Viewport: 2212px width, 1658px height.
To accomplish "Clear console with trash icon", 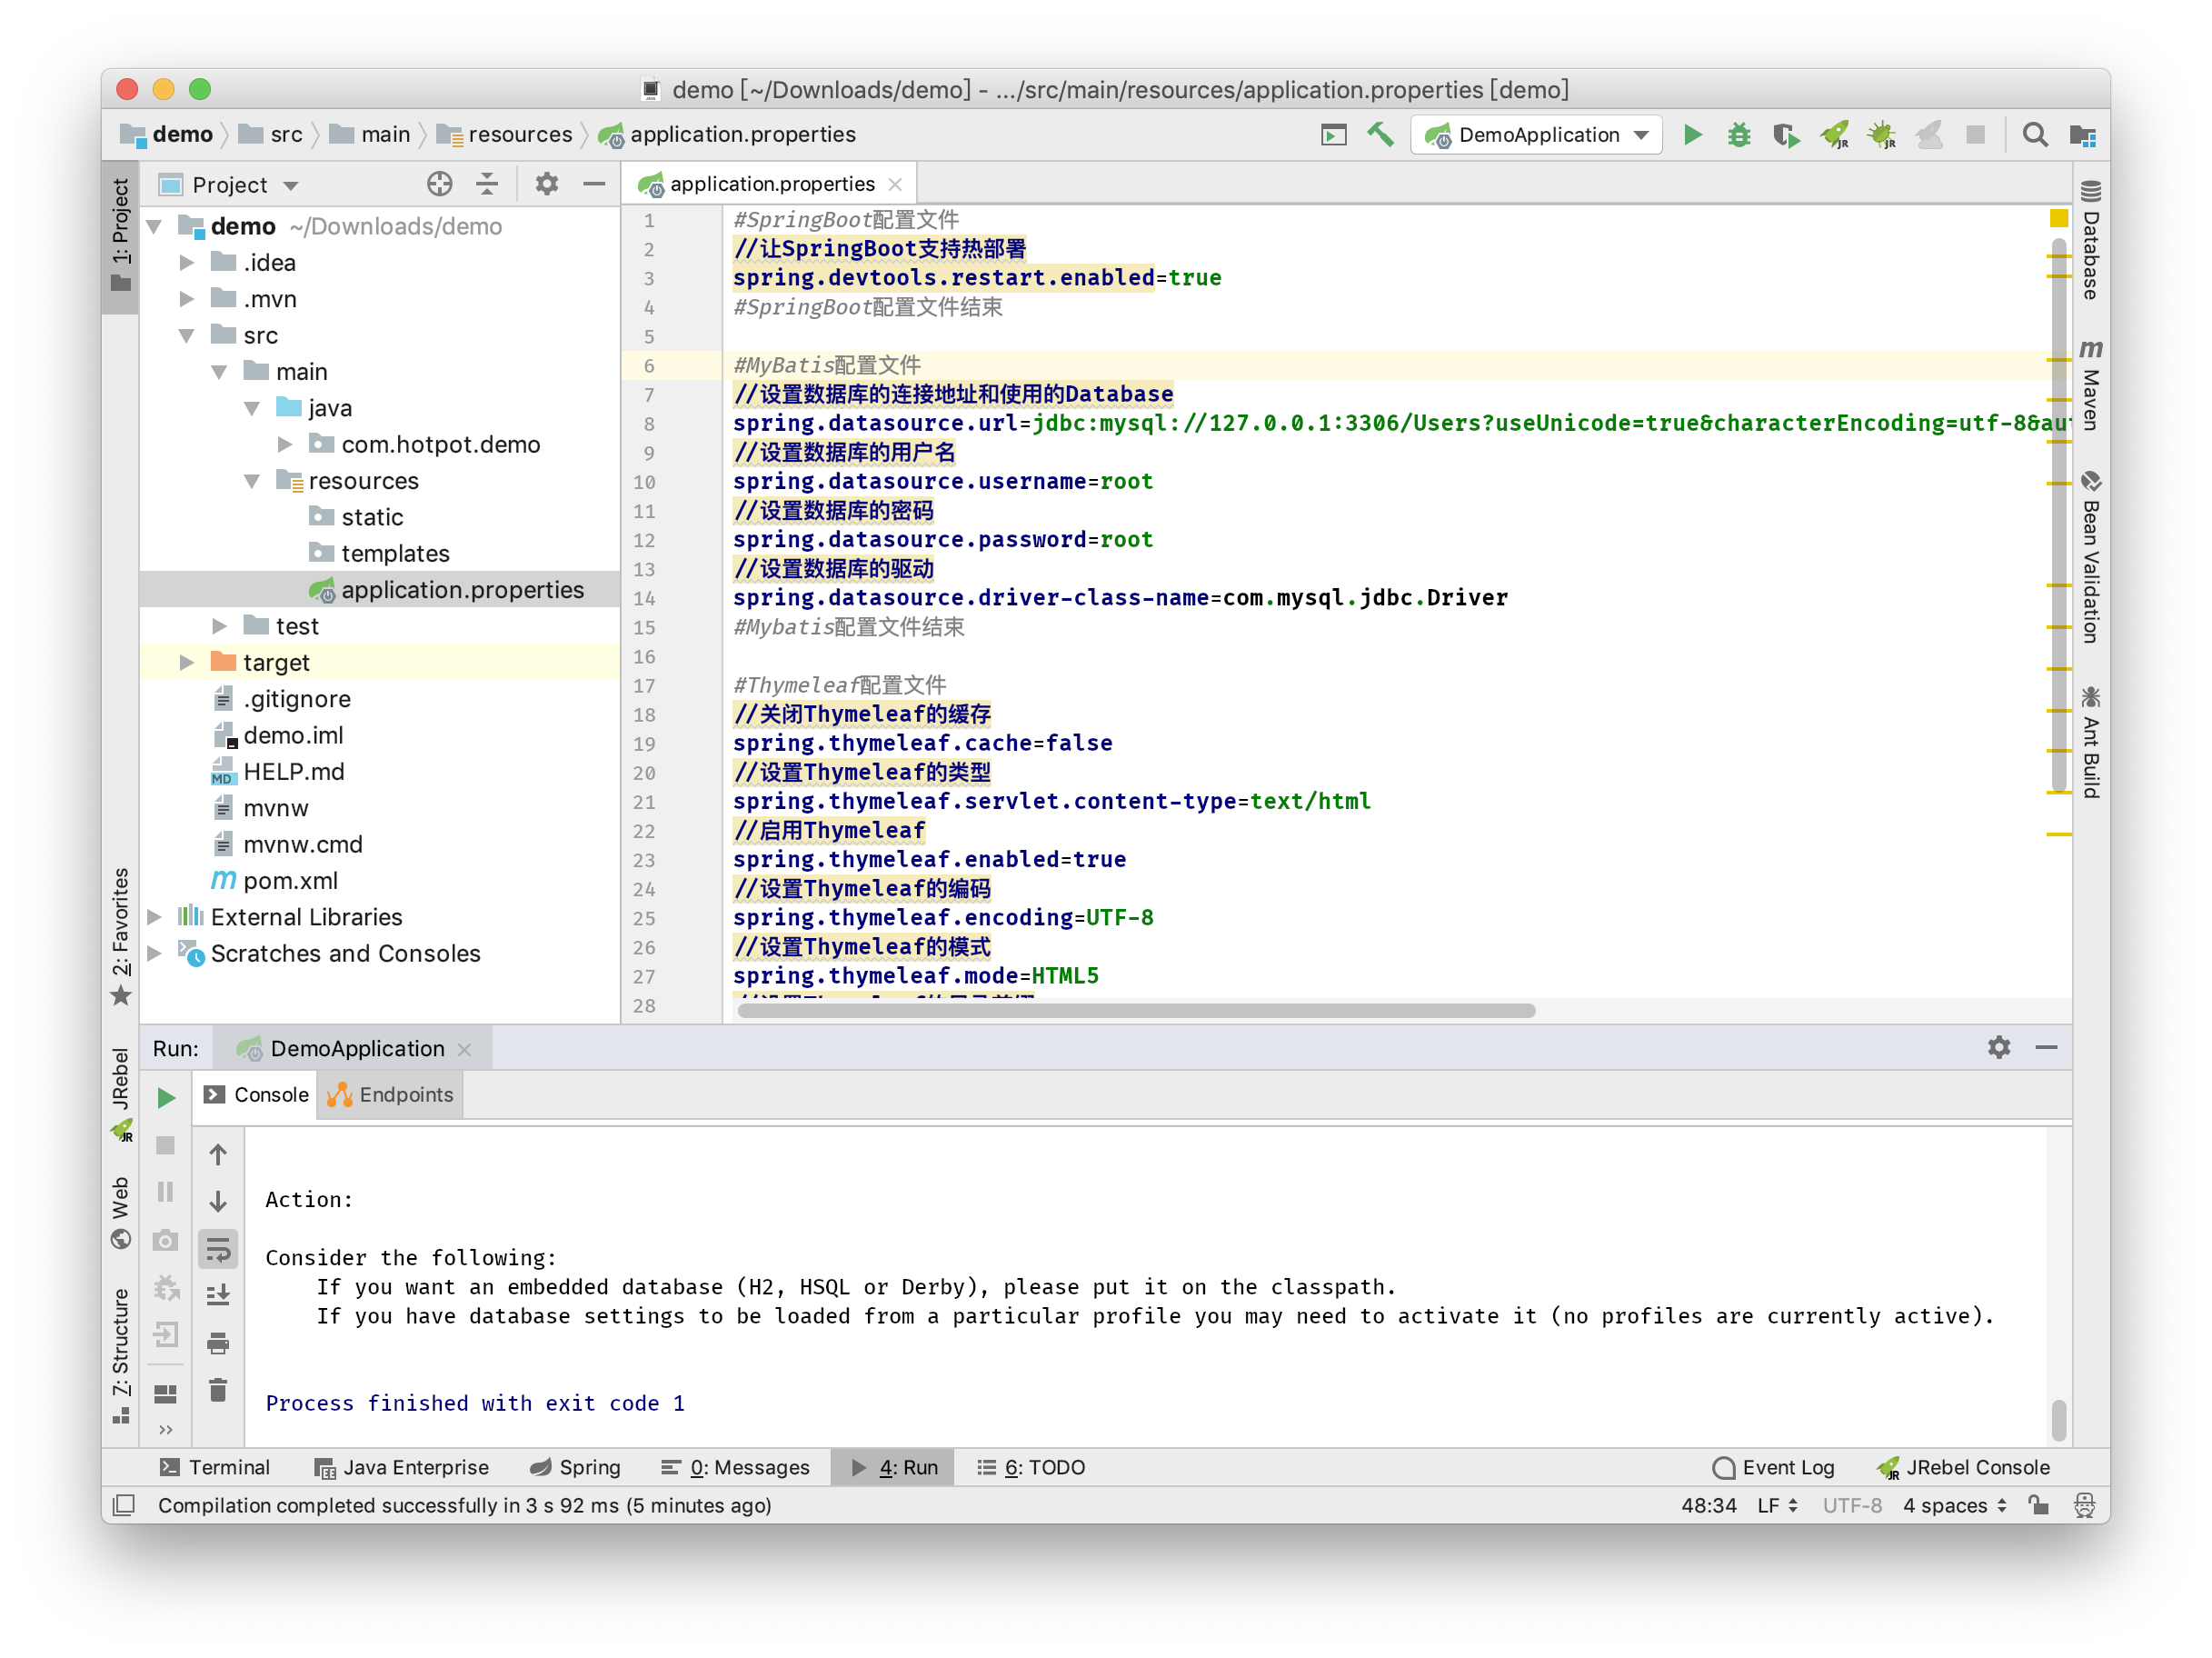I will 218,1390.
